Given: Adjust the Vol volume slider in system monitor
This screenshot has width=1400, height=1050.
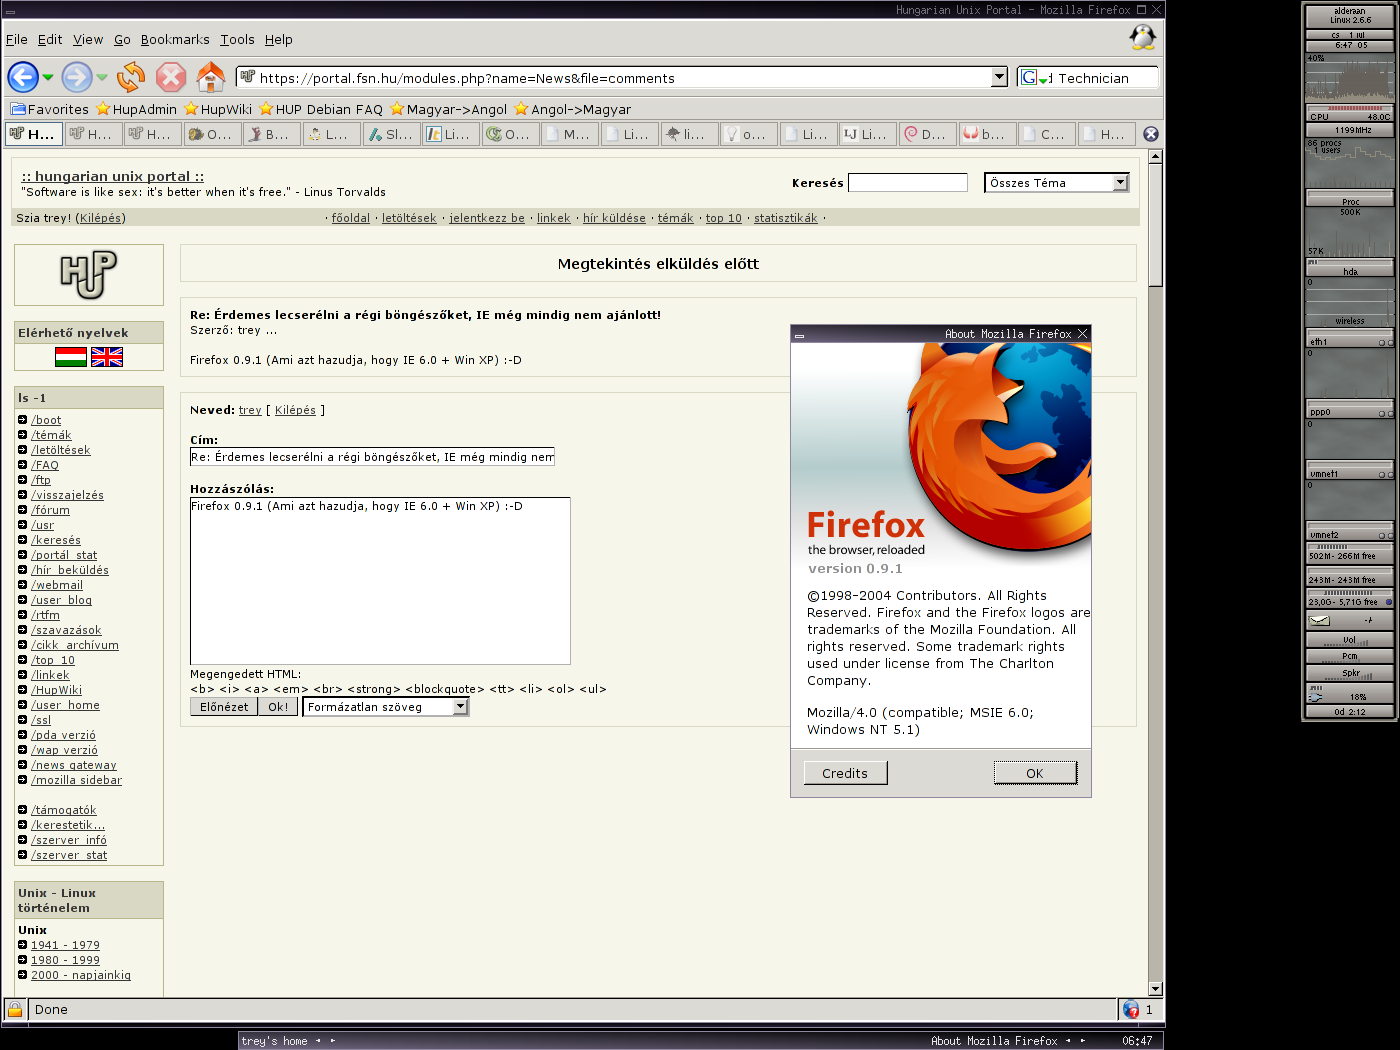Looking at the screenshot, I should (1350, 640).
